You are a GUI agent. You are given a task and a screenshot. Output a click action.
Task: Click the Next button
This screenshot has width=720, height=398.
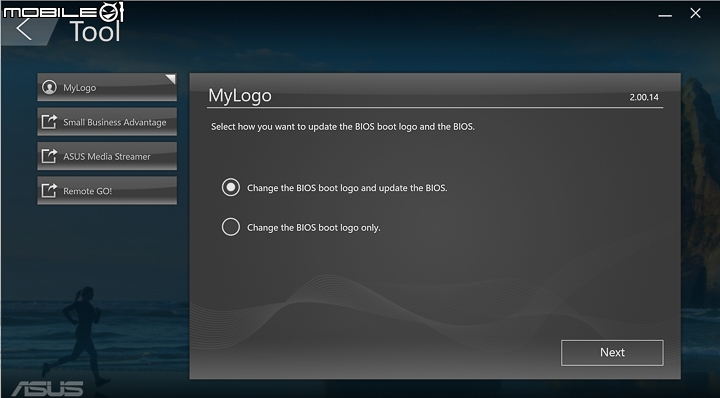point(612,353)
